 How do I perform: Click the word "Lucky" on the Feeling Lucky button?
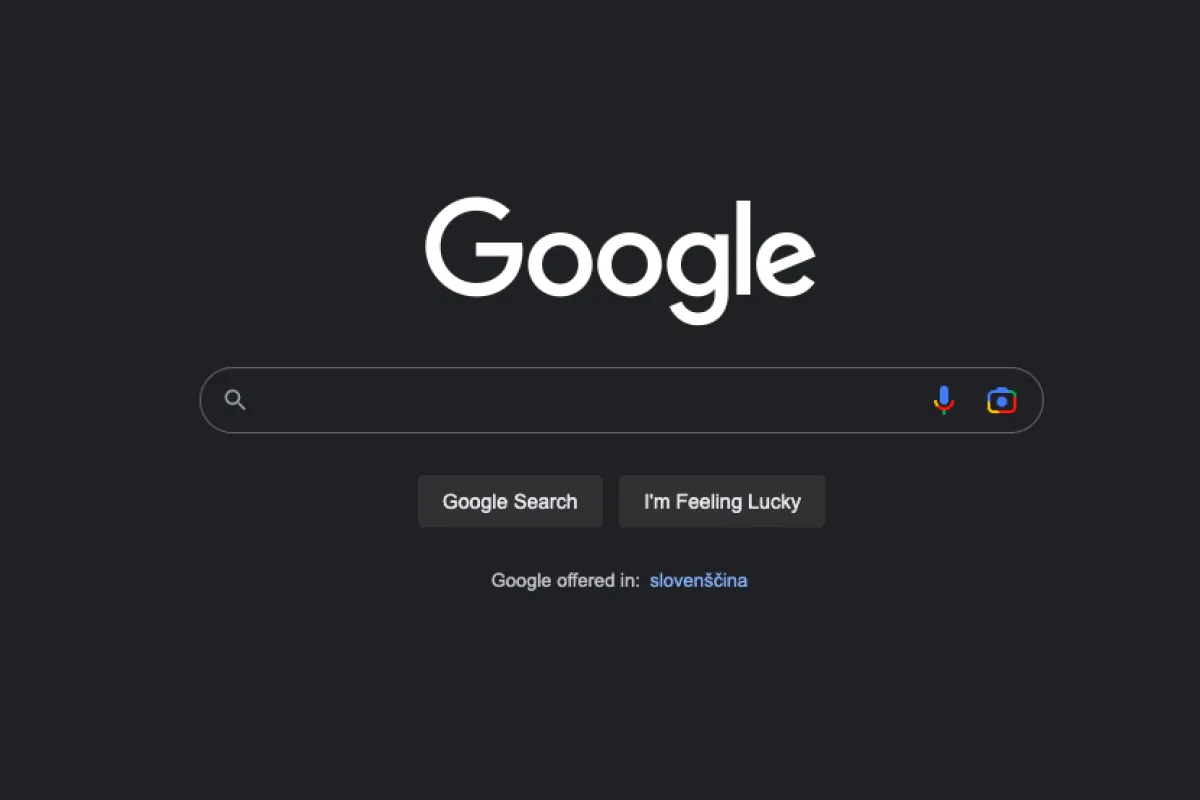[x=774, y=502]
